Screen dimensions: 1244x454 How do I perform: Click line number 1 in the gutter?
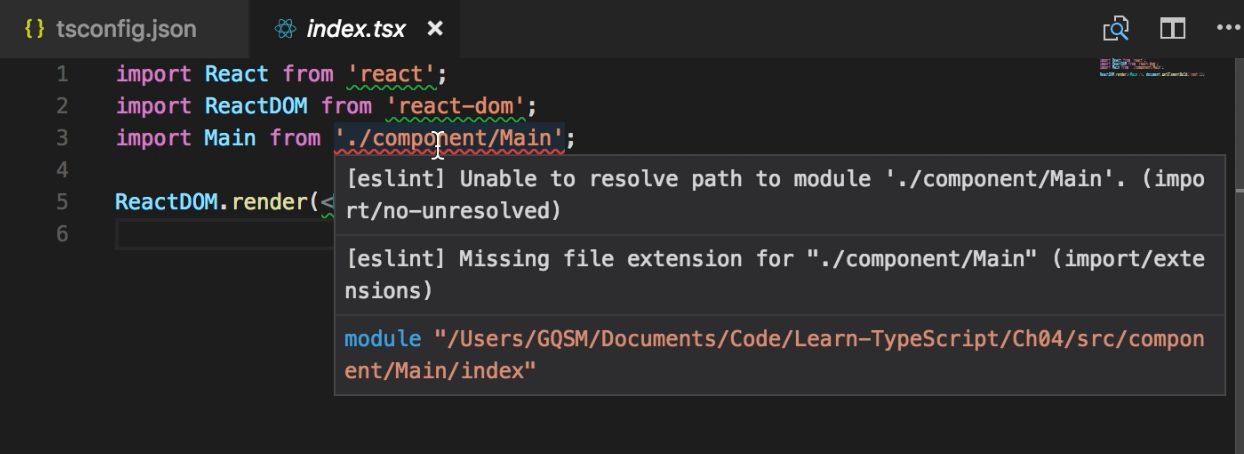point(63,74)
